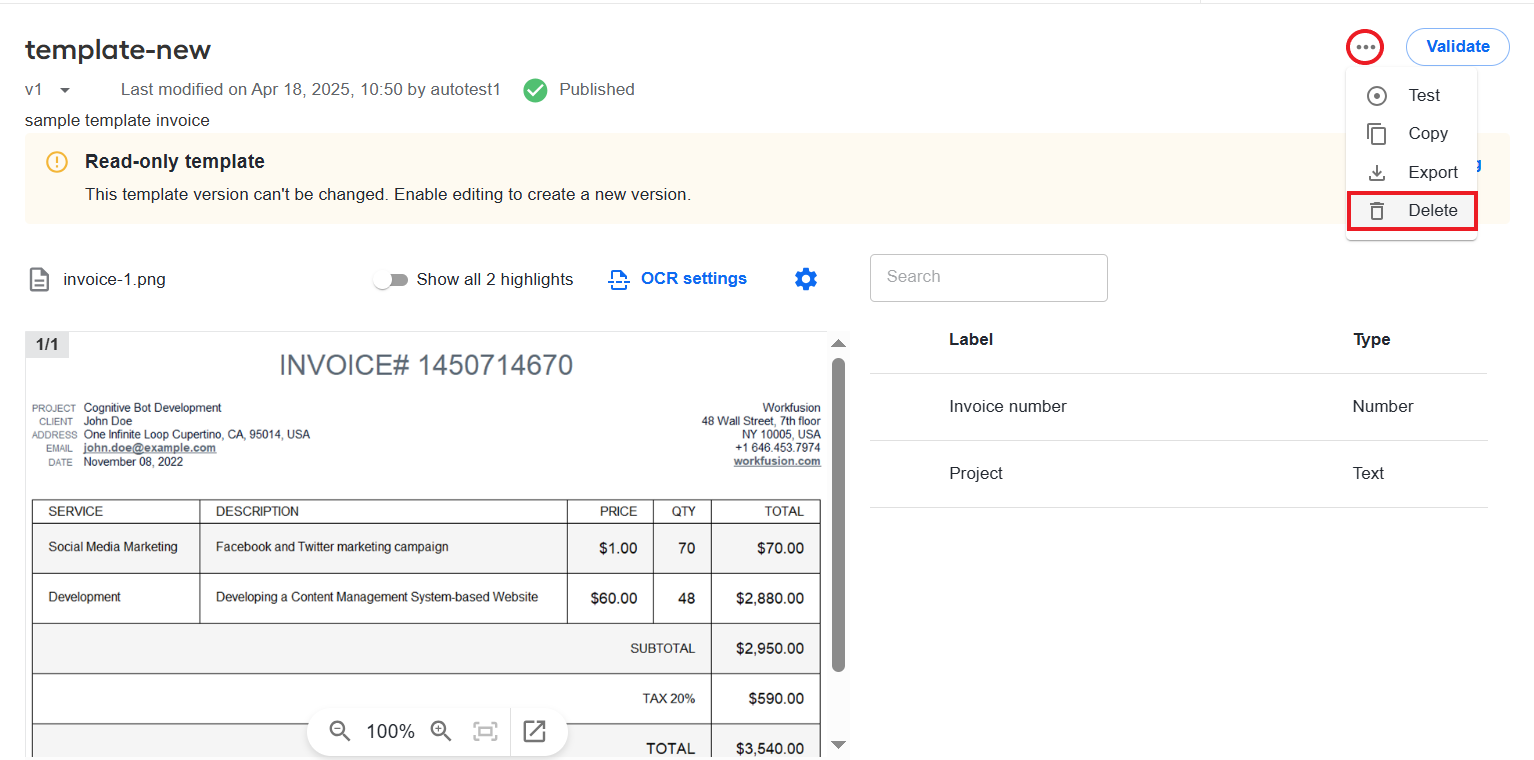
Task: Click the 1/1 page indicator
Action: click(x=47, y=345)
